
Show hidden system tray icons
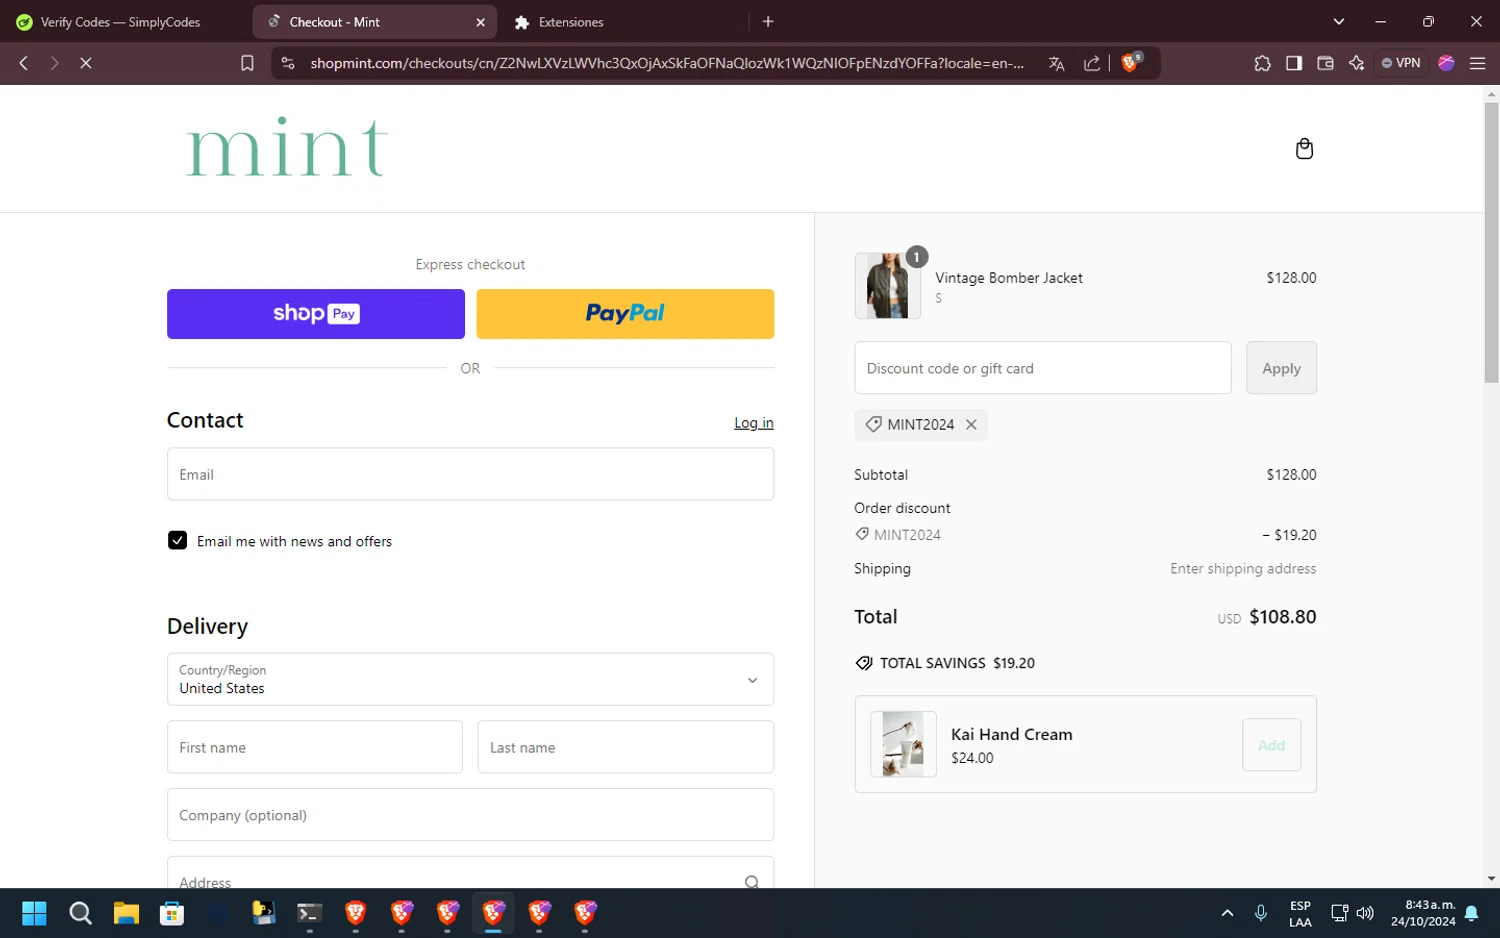click(1227, 913)
